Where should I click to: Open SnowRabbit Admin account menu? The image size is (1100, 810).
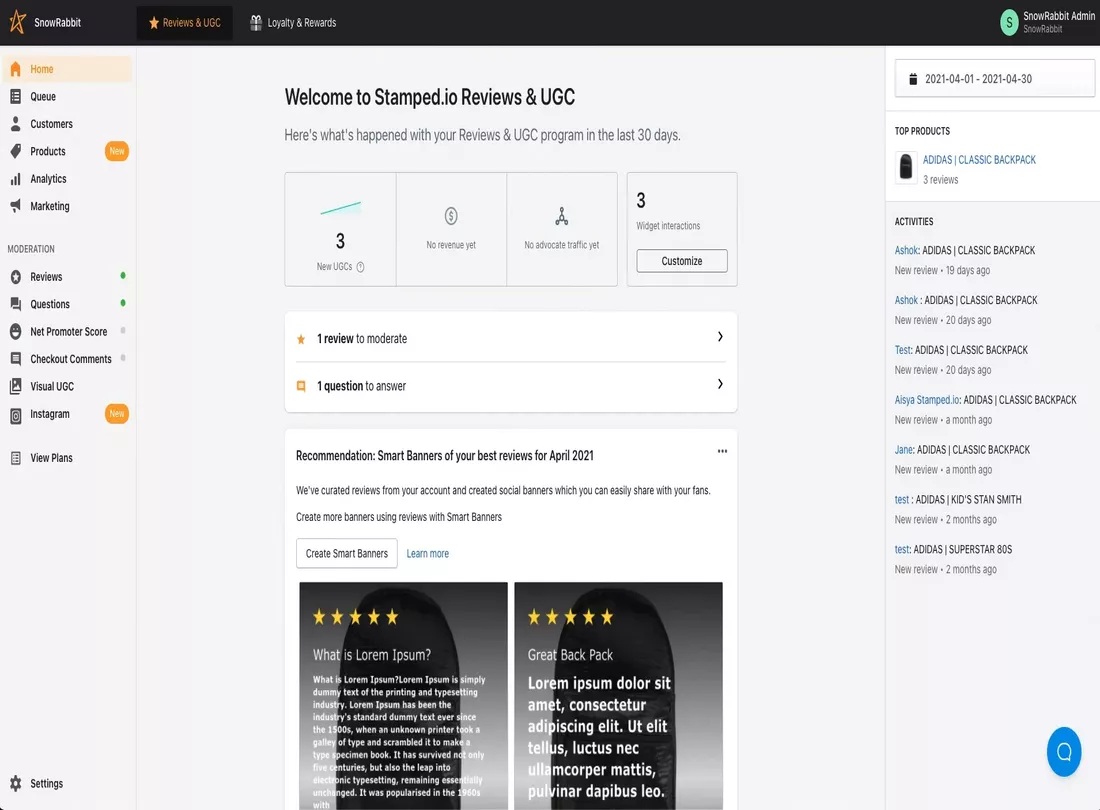click(x=1048, y=22)
